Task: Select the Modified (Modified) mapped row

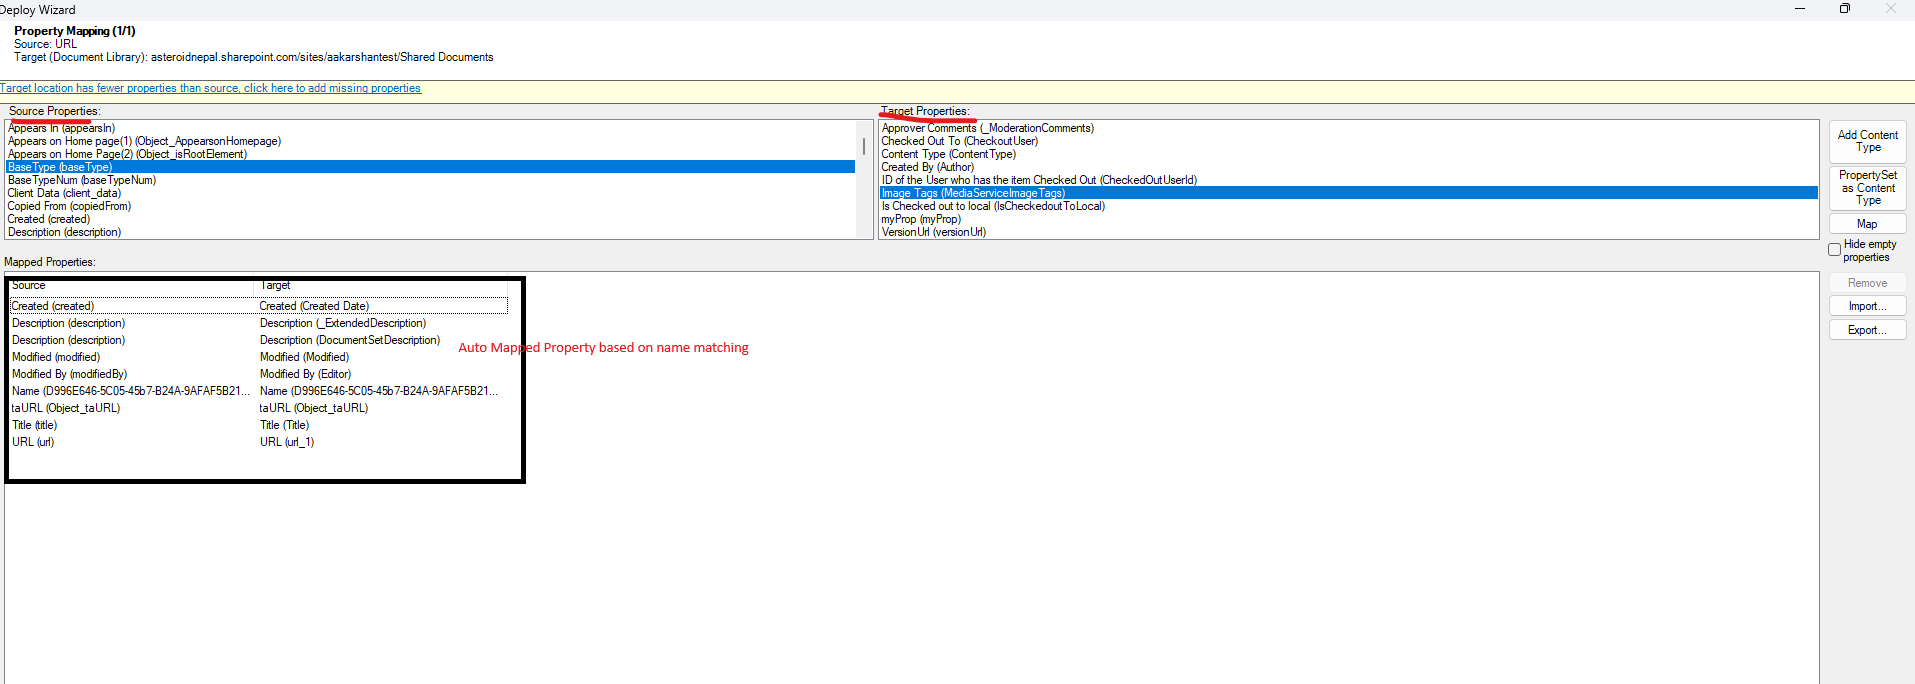Action: (259, 357)
